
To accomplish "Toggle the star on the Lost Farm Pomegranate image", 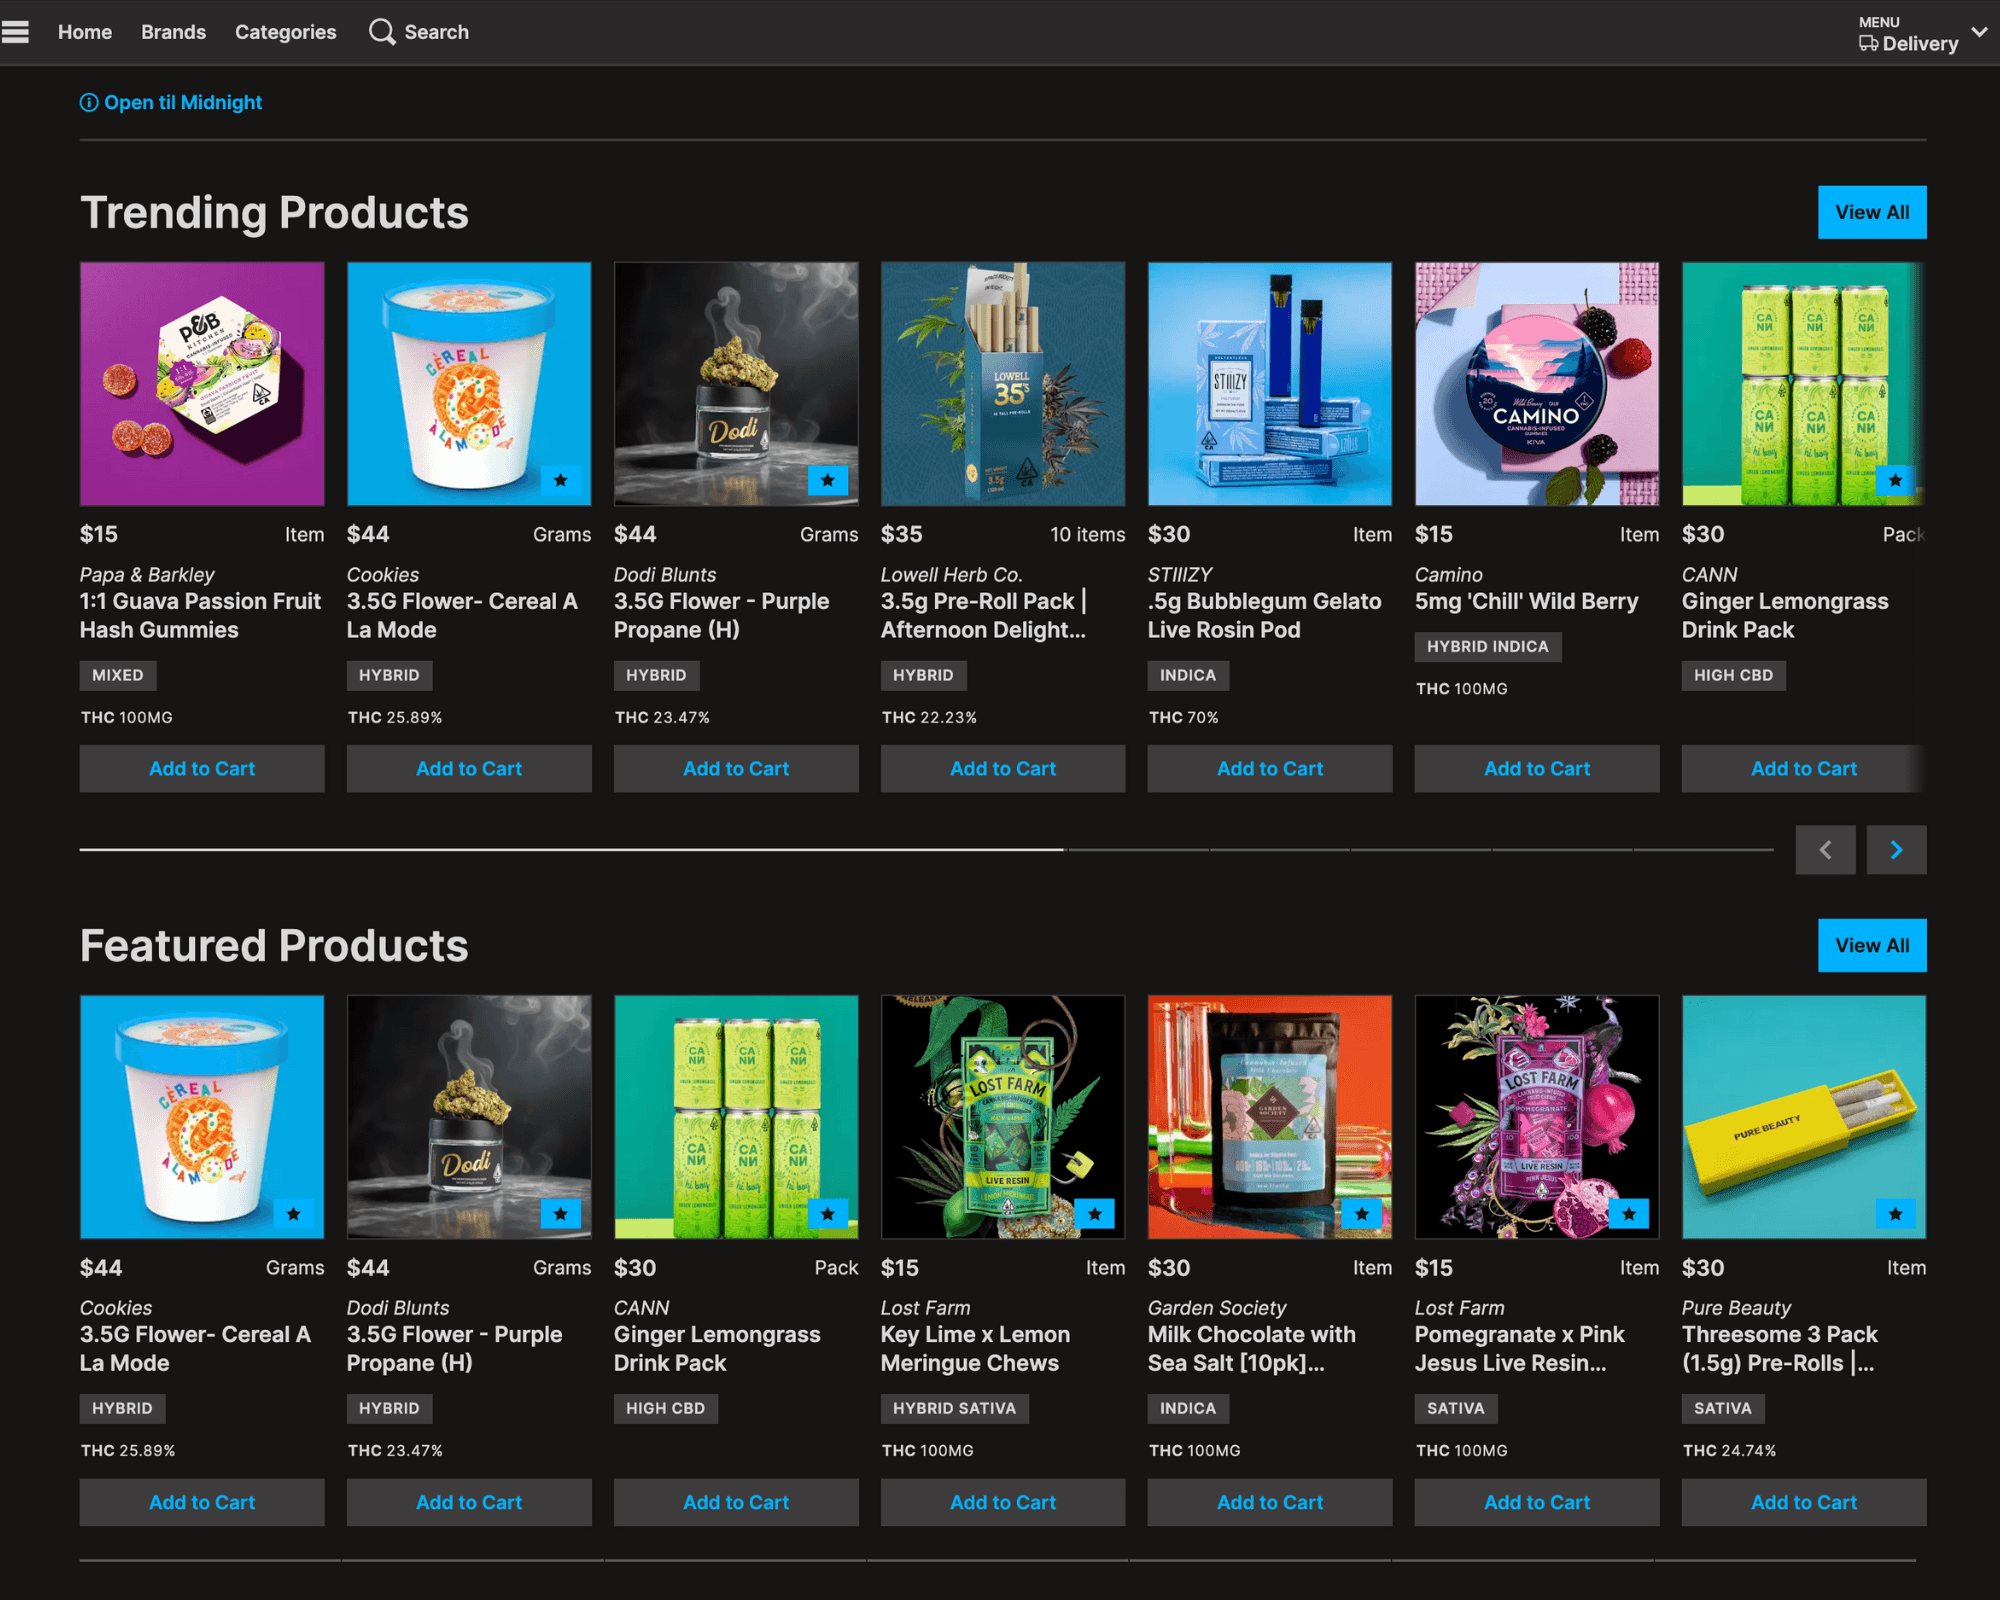I will tap(1629, 1214).
